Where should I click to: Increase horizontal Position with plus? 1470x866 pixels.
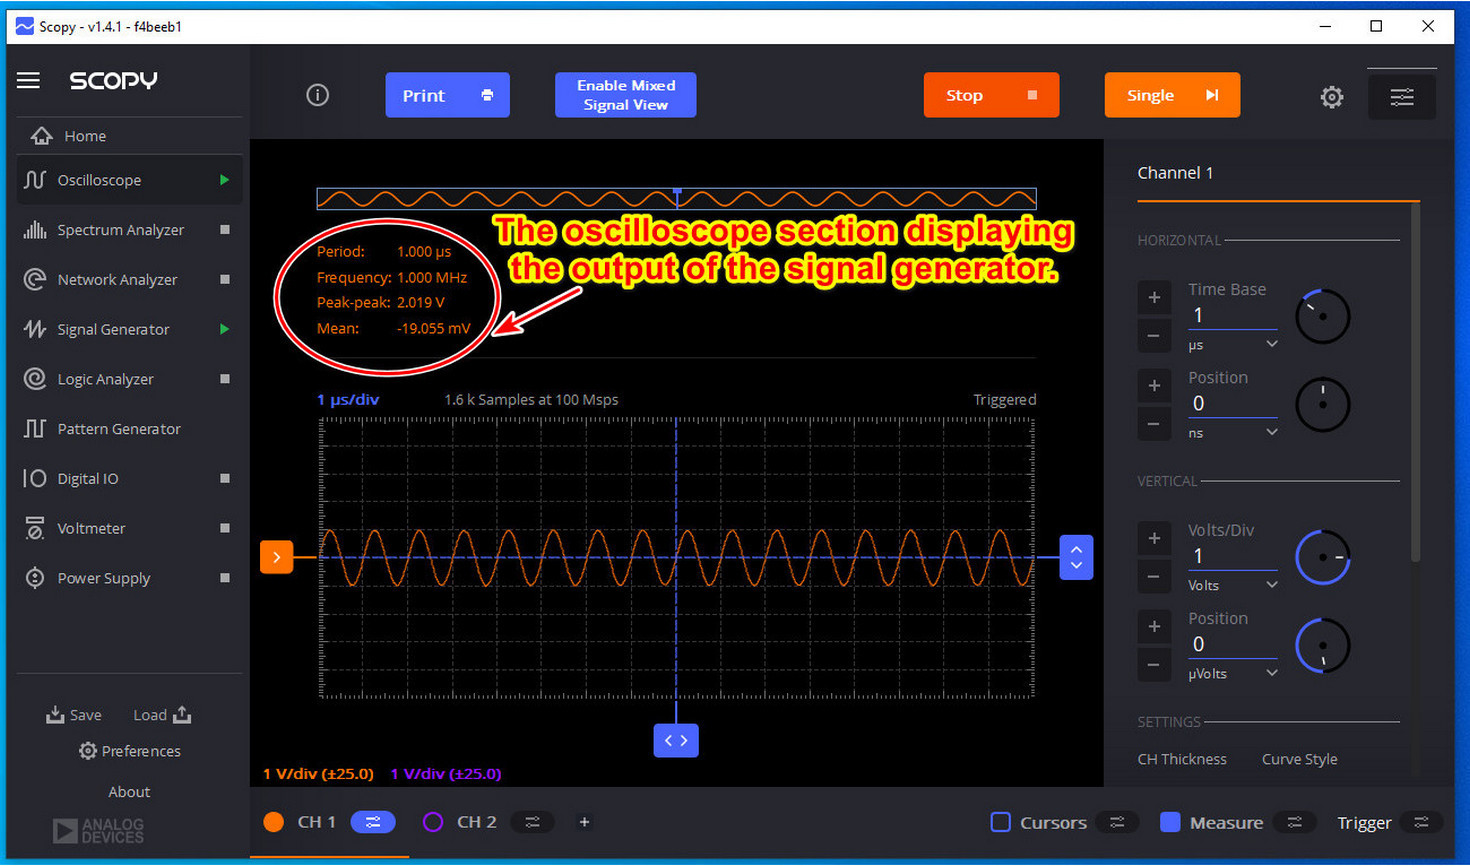click(x=1154, y=385)
